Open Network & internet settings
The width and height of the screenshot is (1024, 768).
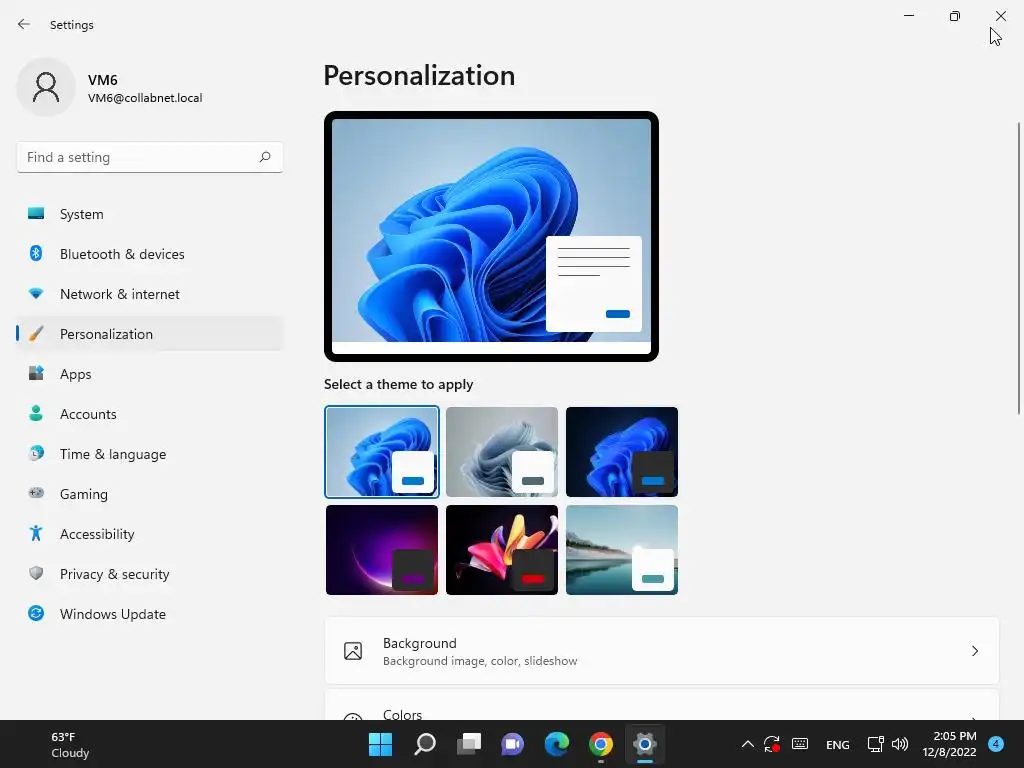(x=150, y=293)
